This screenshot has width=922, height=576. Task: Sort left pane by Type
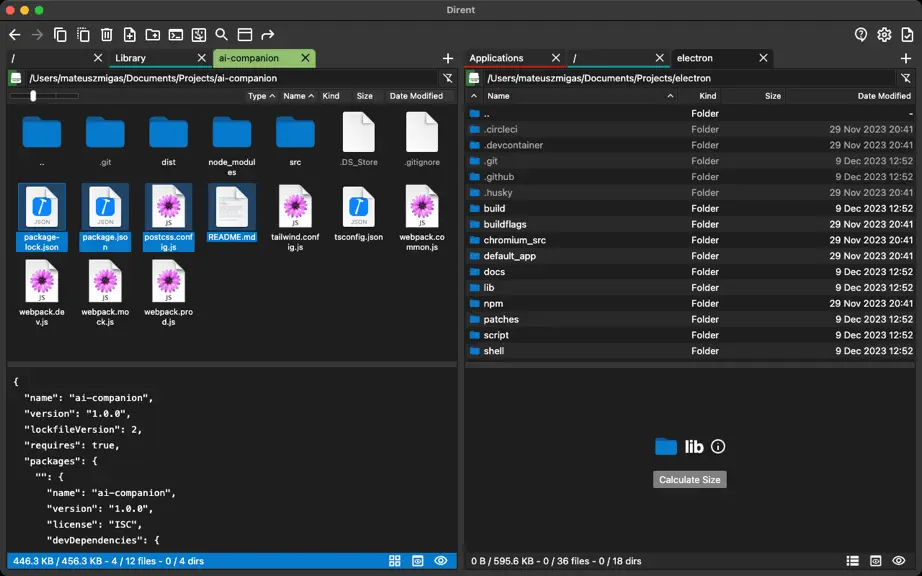click(x=261, y=96)
